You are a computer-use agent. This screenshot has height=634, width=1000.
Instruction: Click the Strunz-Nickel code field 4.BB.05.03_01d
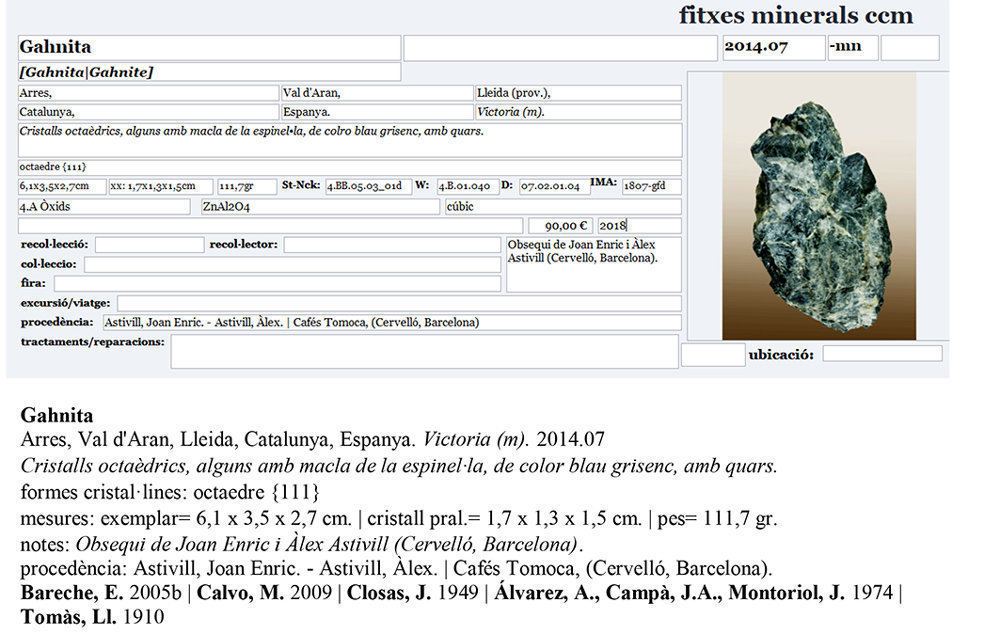(369, 186)
